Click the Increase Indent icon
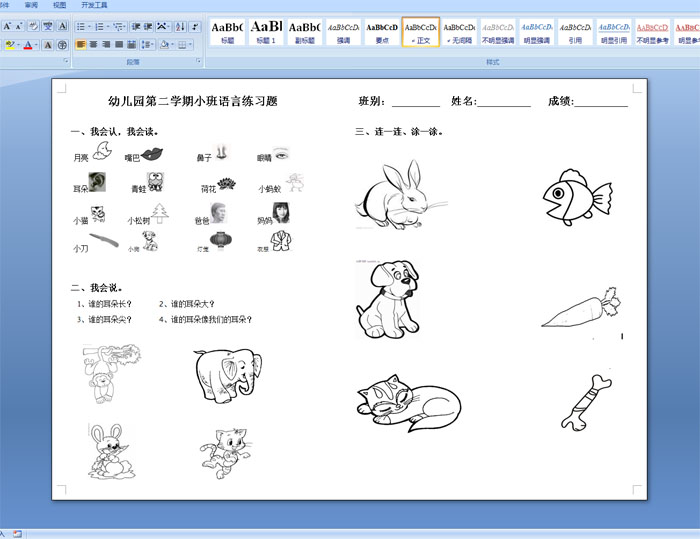The width and height of the screenshot is (700, 539). 148,27
